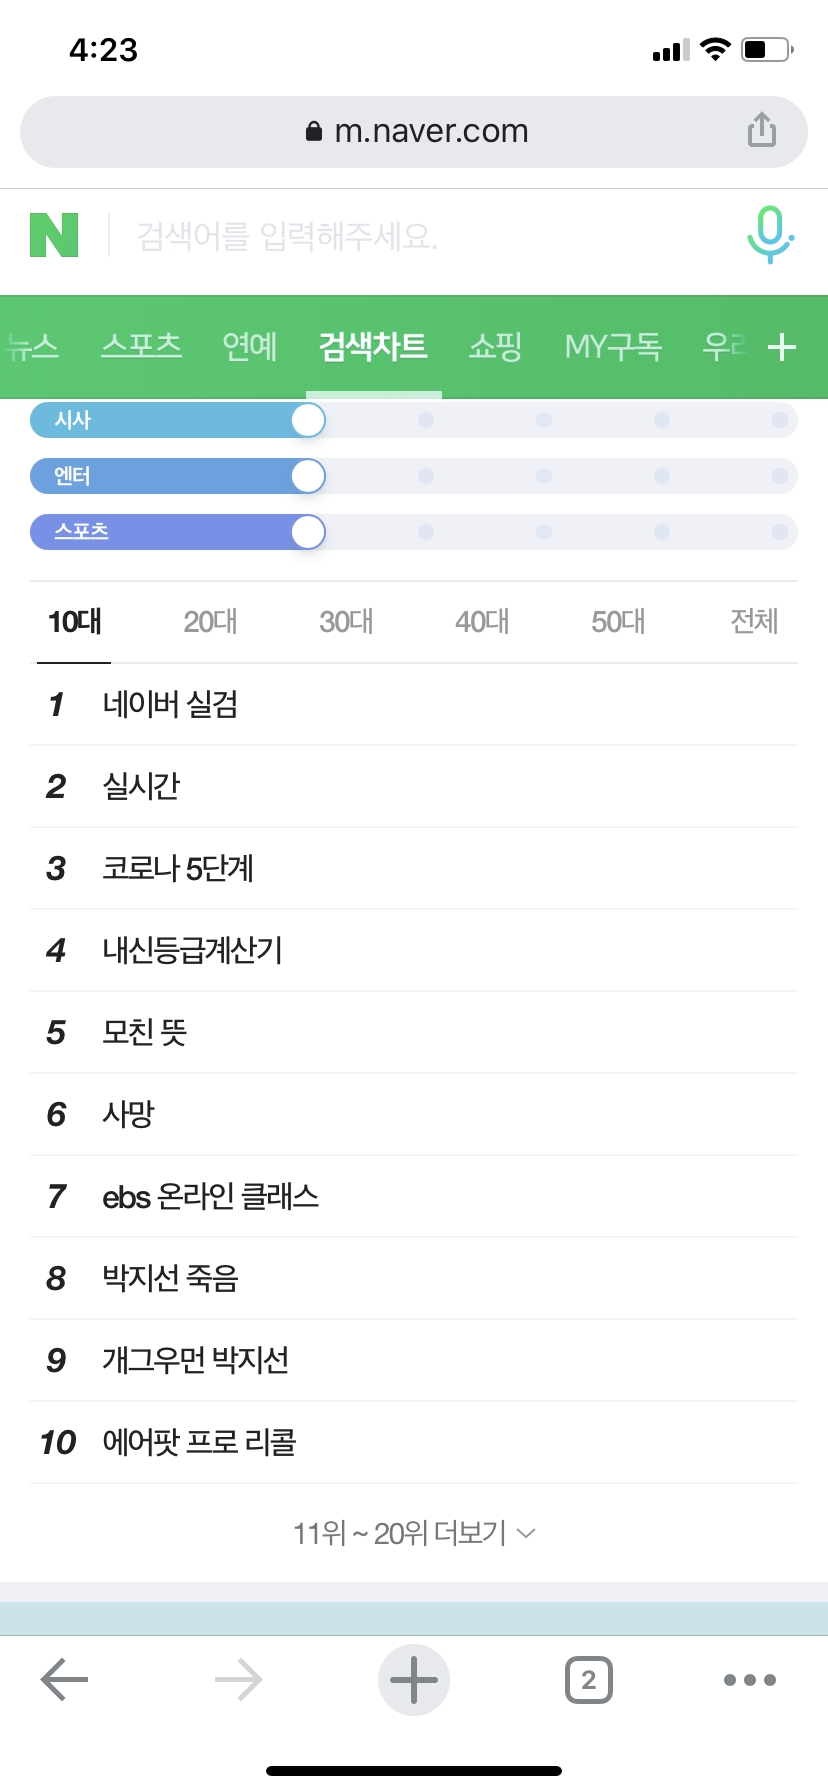The height and width of the screenshot is (1792, 828).
Task: Tap the Naver N logo
Action: [54, 236]
